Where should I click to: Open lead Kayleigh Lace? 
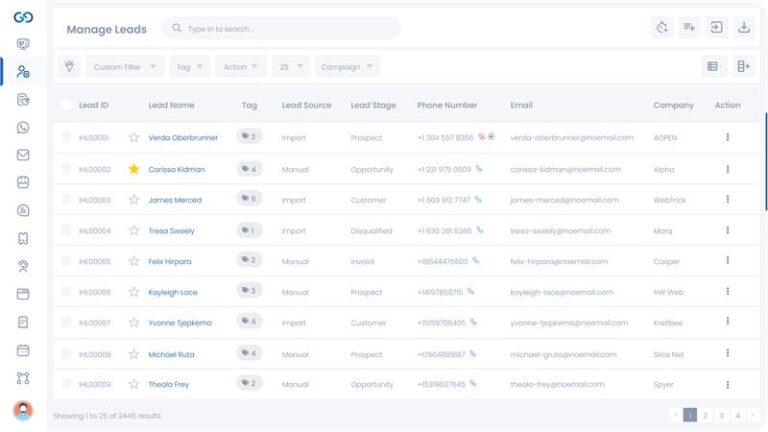pos(173,292)
